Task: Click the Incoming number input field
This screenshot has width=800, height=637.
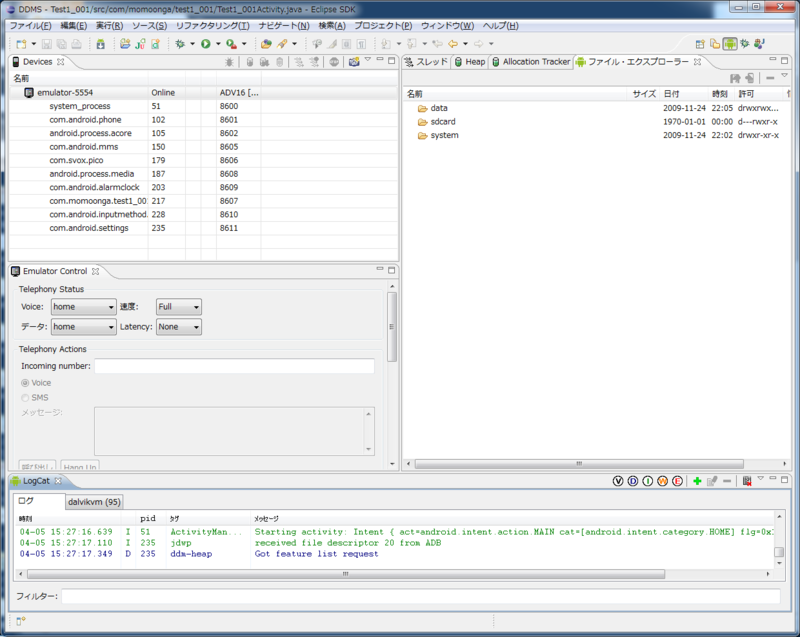Action: pos(234,366)
